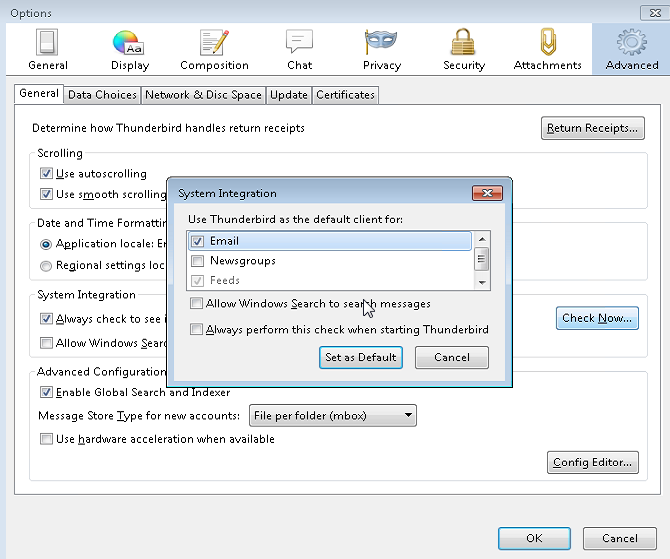This screenshot has width=670, height=559.
Task: Disable Enable Global Search and Indexer
Action: (x=46, y=392)
